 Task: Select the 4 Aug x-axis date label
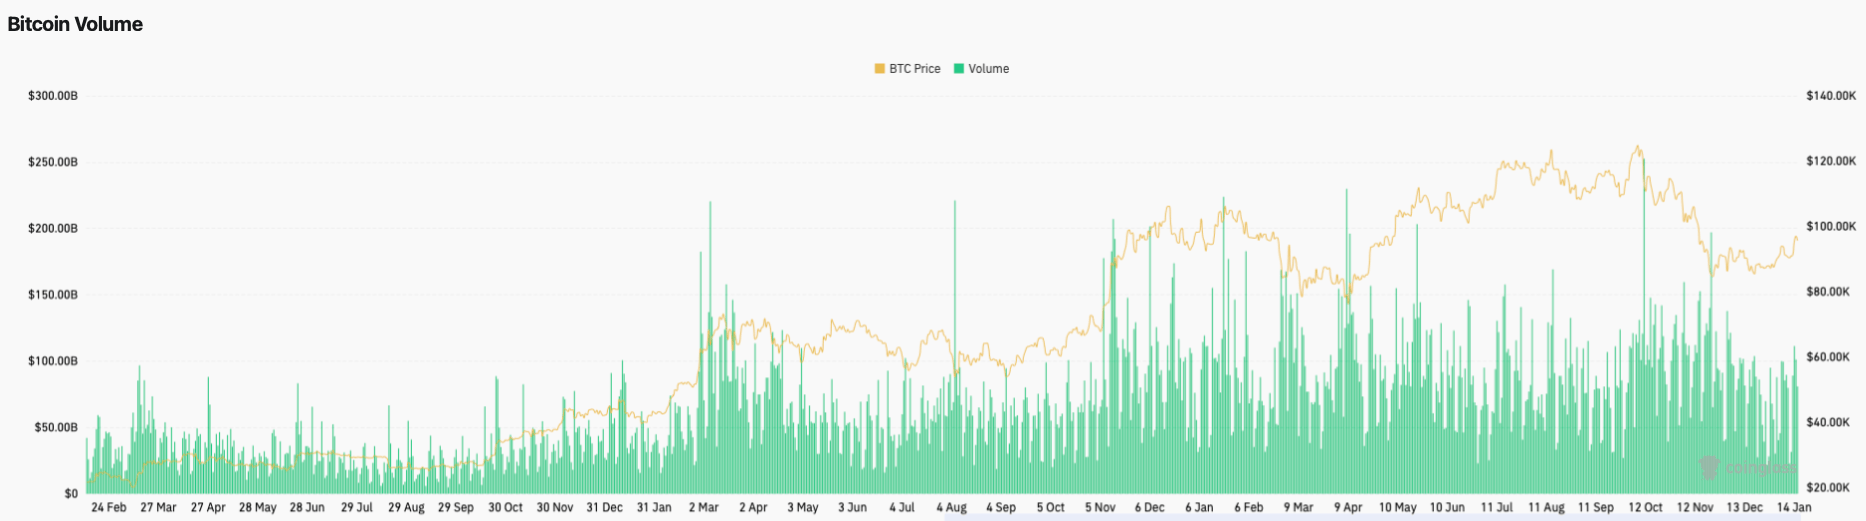(x=951, y=507)
